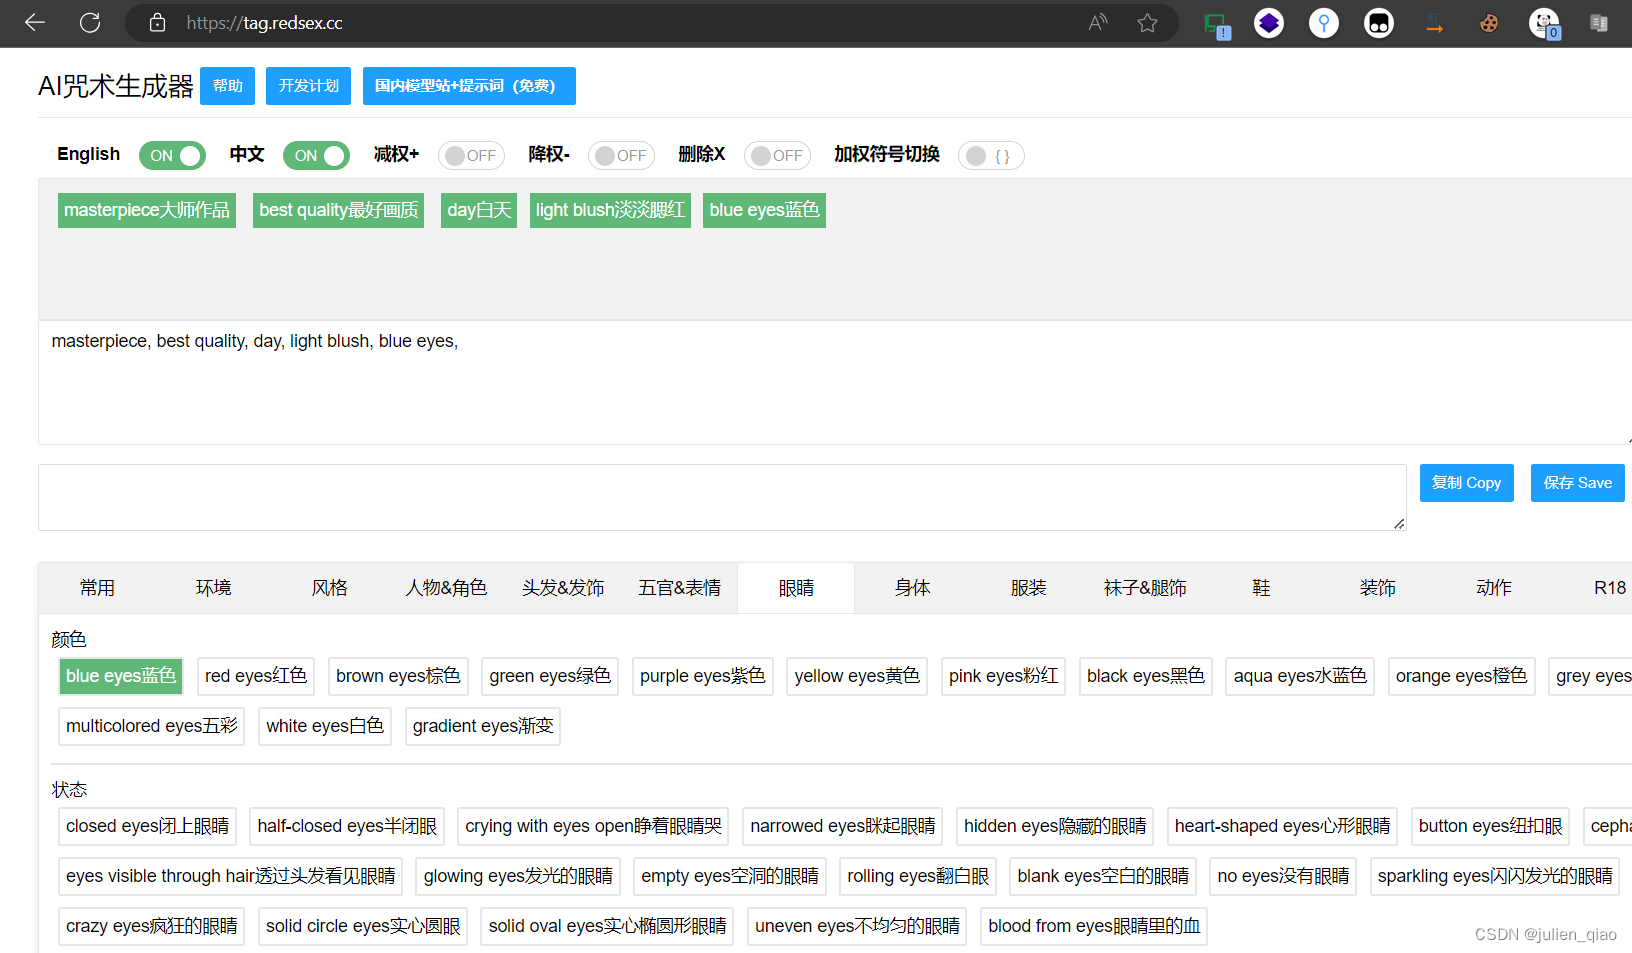This screenshot has height=953, width=1632.
Task: Switch to the 风格 tab
Action: (x=329, y=588)
